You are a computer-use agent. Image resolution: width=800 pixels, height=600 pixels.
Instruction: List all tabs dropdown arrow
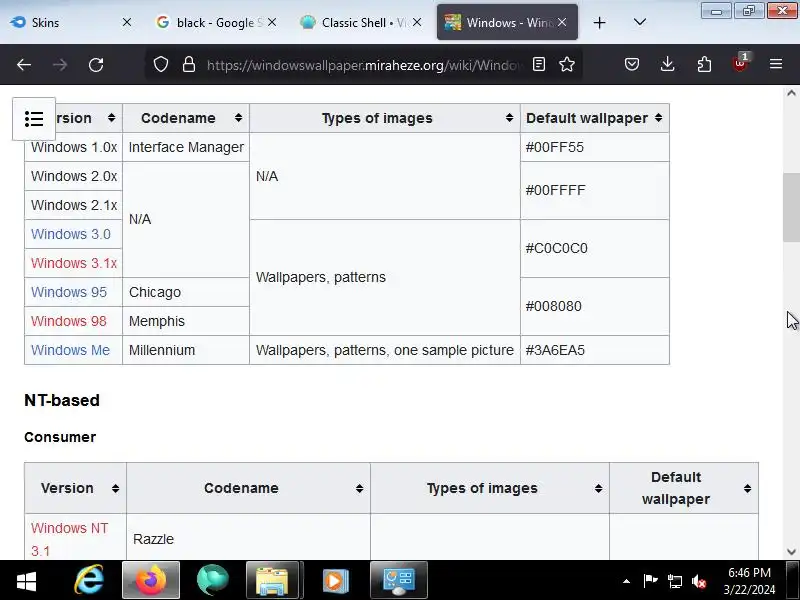[639, 22]
